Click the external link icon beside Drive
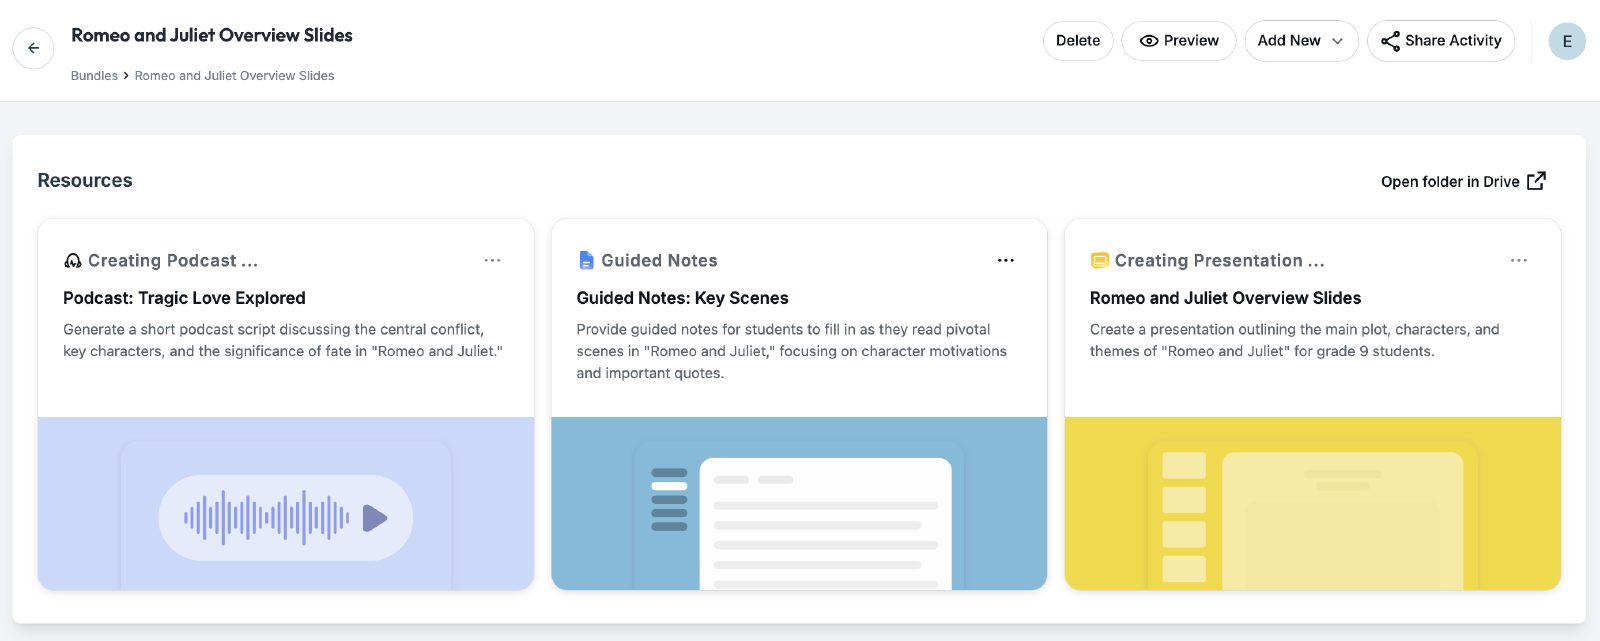Image resolution: width=1600 pixels, height=641 pixels. point(1537,181)
